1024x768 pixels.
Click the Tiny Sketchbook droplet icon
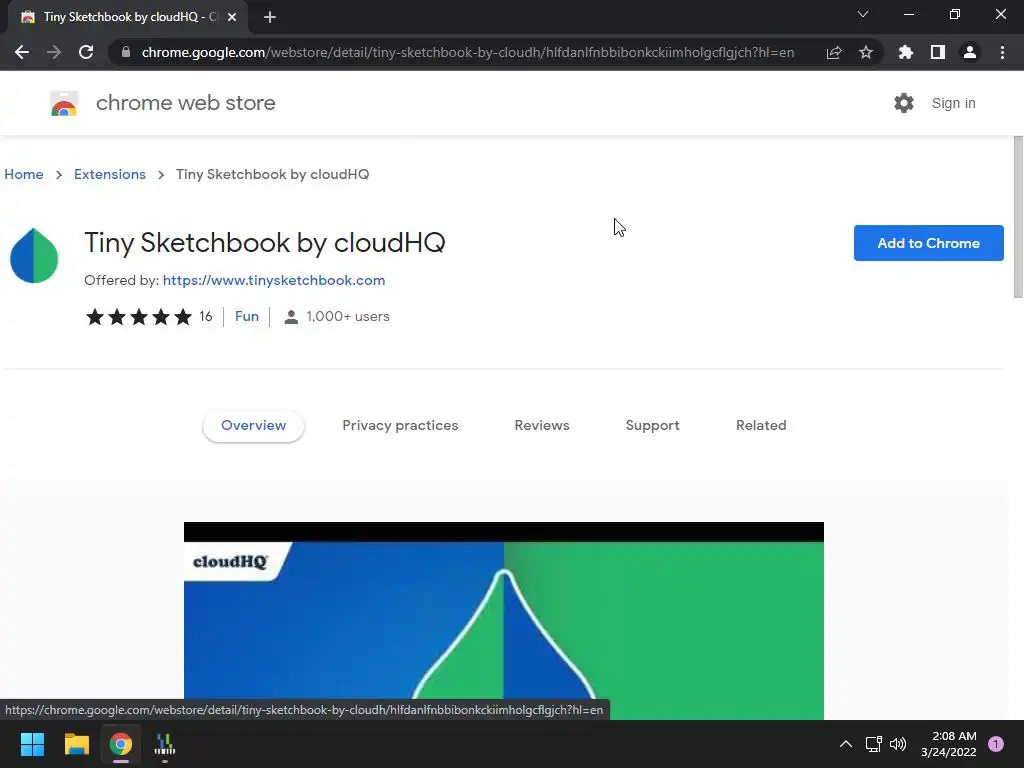pyautogui.click(x=34, y=255)
